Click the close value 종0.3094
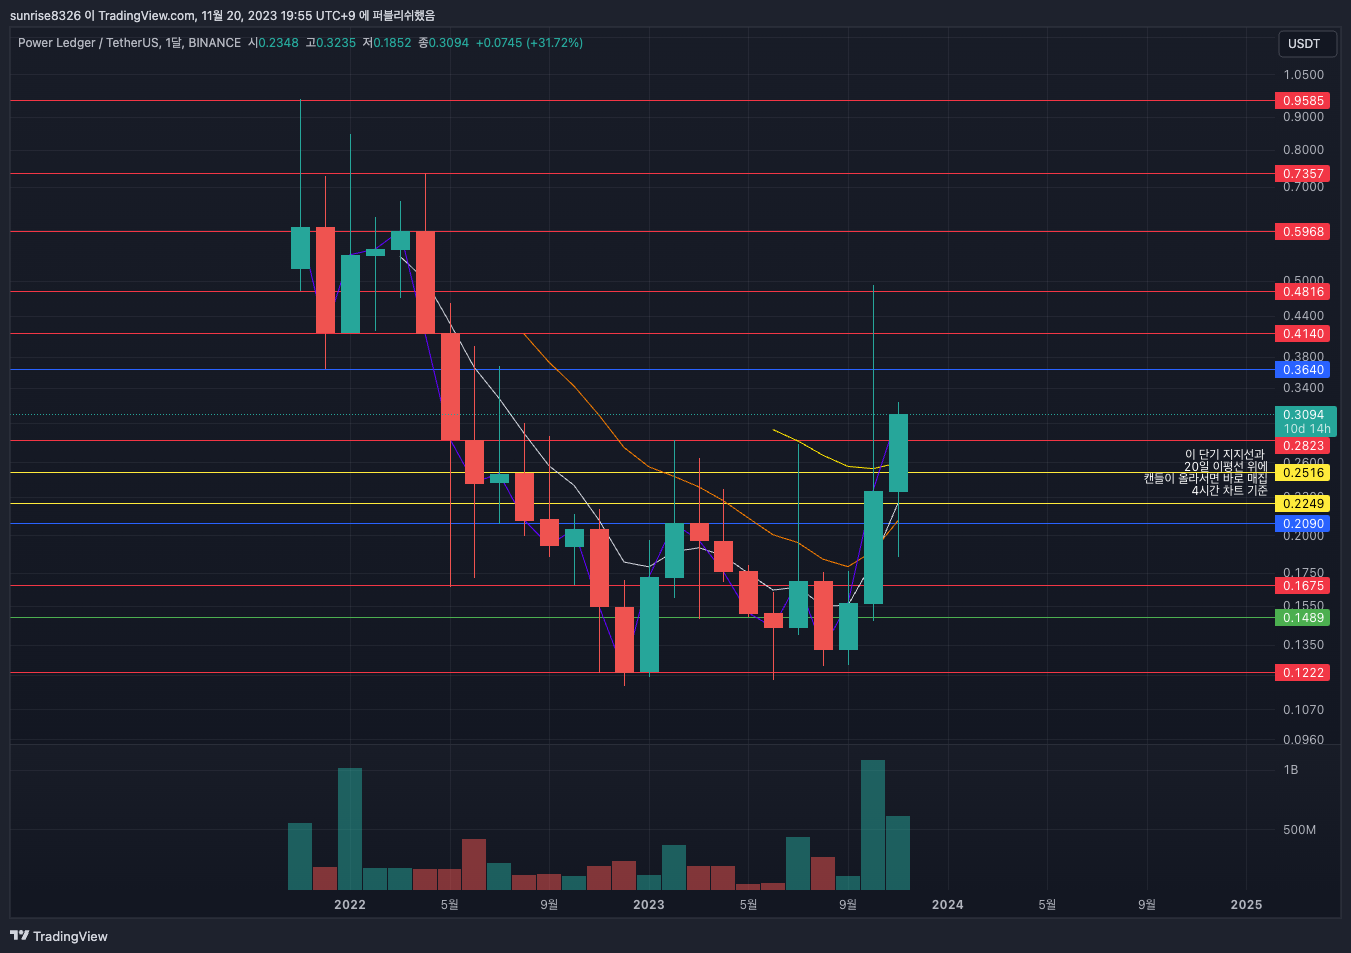 pos(443,43)
